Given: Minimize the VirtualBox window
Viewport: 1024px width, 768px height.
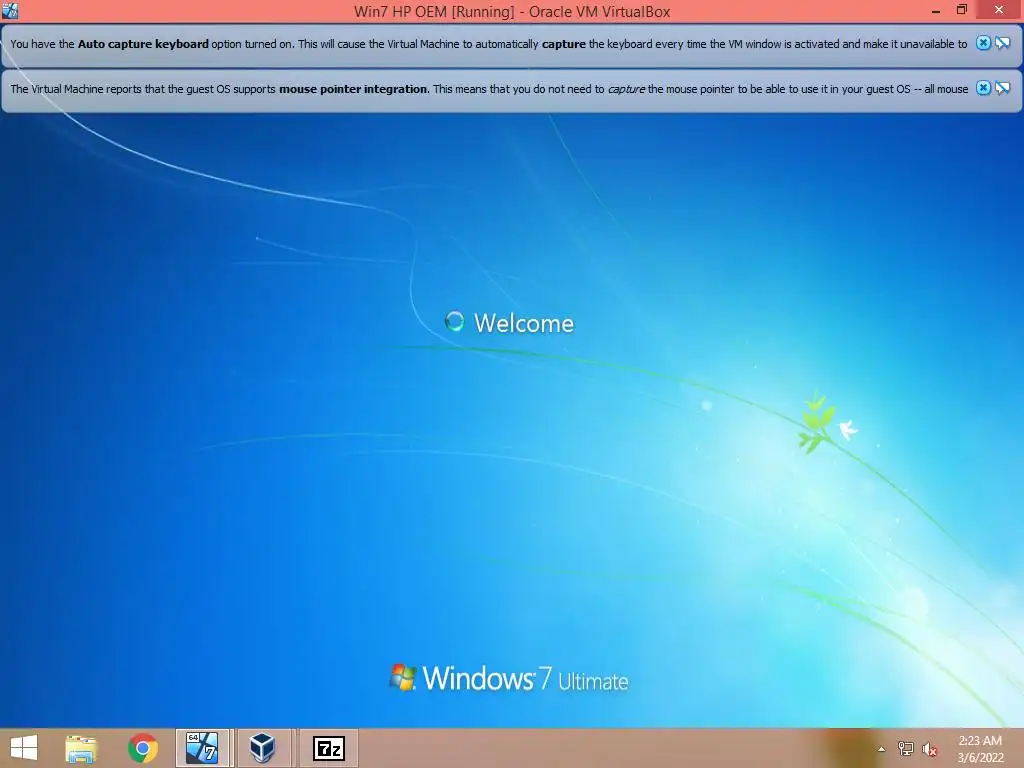Looking at the screenshot, I should point(936,10).
